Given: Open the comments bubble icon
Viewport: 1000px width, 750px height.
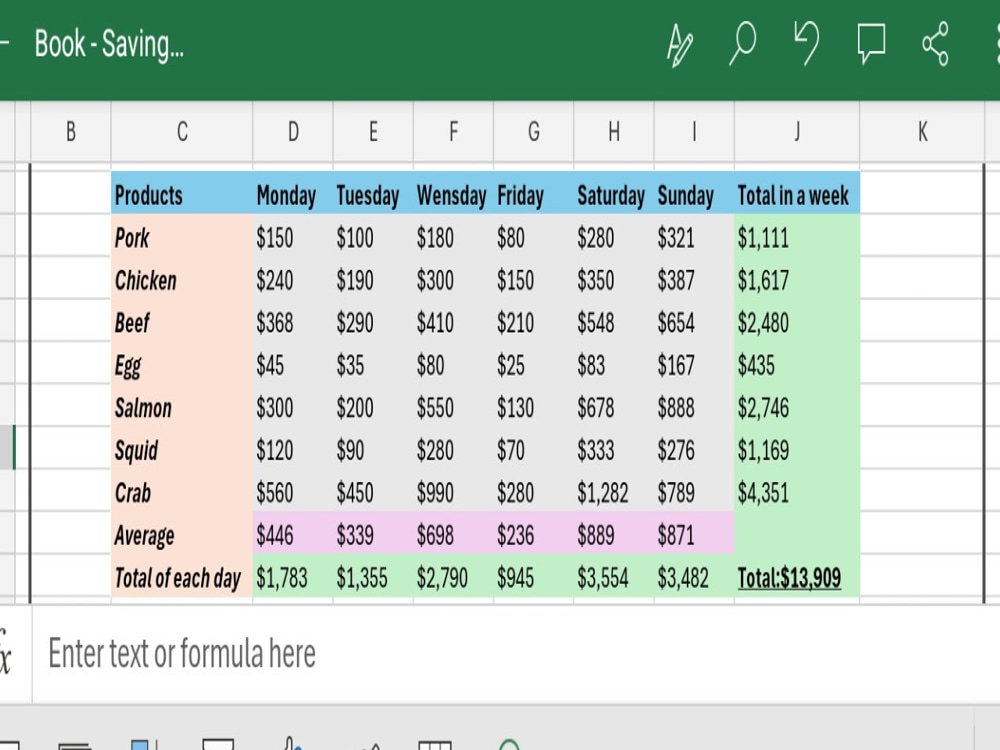Looking at the screenshot, I should pos(871,43).
